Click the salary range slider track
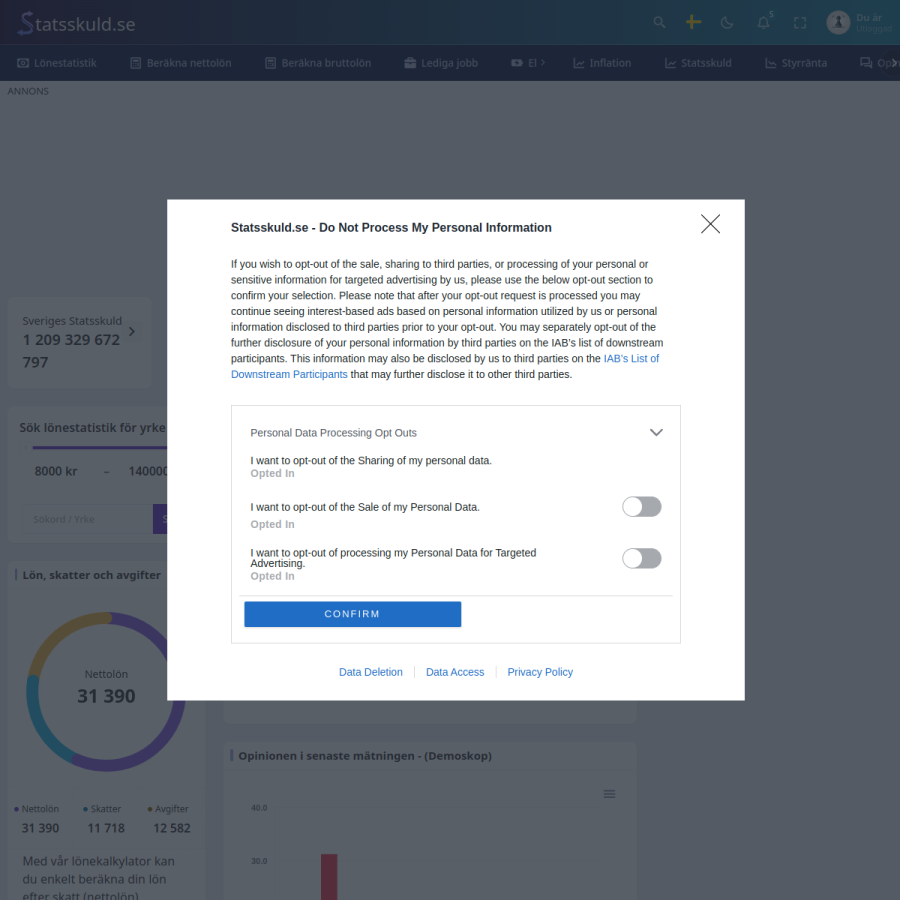The image size is (900, 900). (99, 447)
